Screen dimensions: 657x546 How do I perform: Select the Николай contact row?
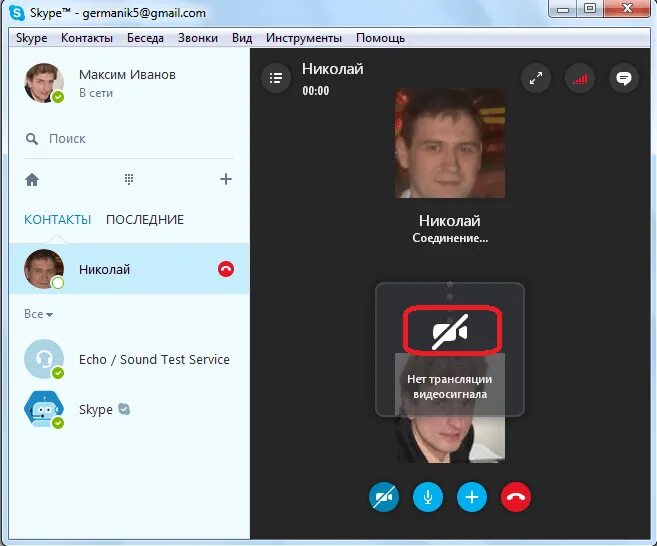[129, 269]
